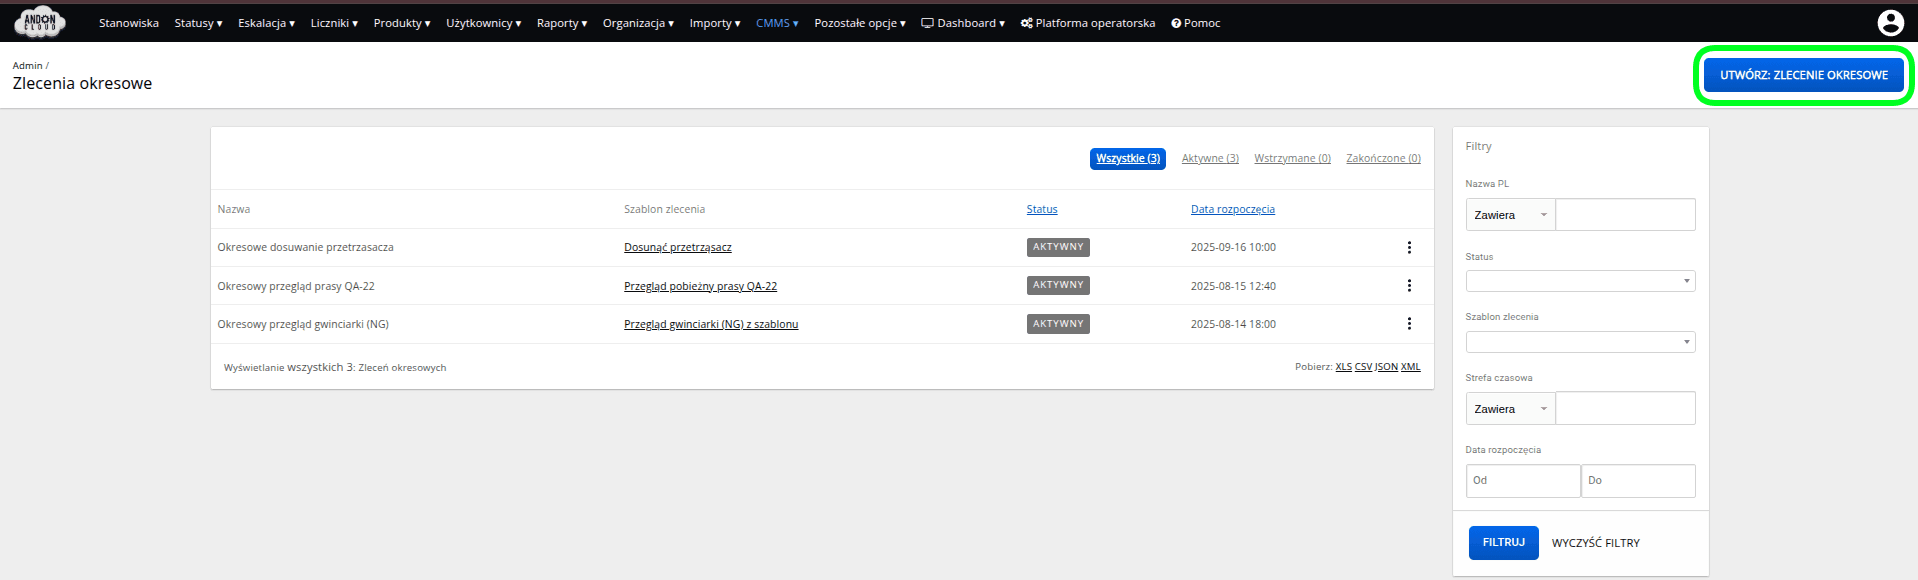The height and width of the screenshot is (580, 1918).
Task: Open the user profile avatar icon
Action: tap(1890, 22)
